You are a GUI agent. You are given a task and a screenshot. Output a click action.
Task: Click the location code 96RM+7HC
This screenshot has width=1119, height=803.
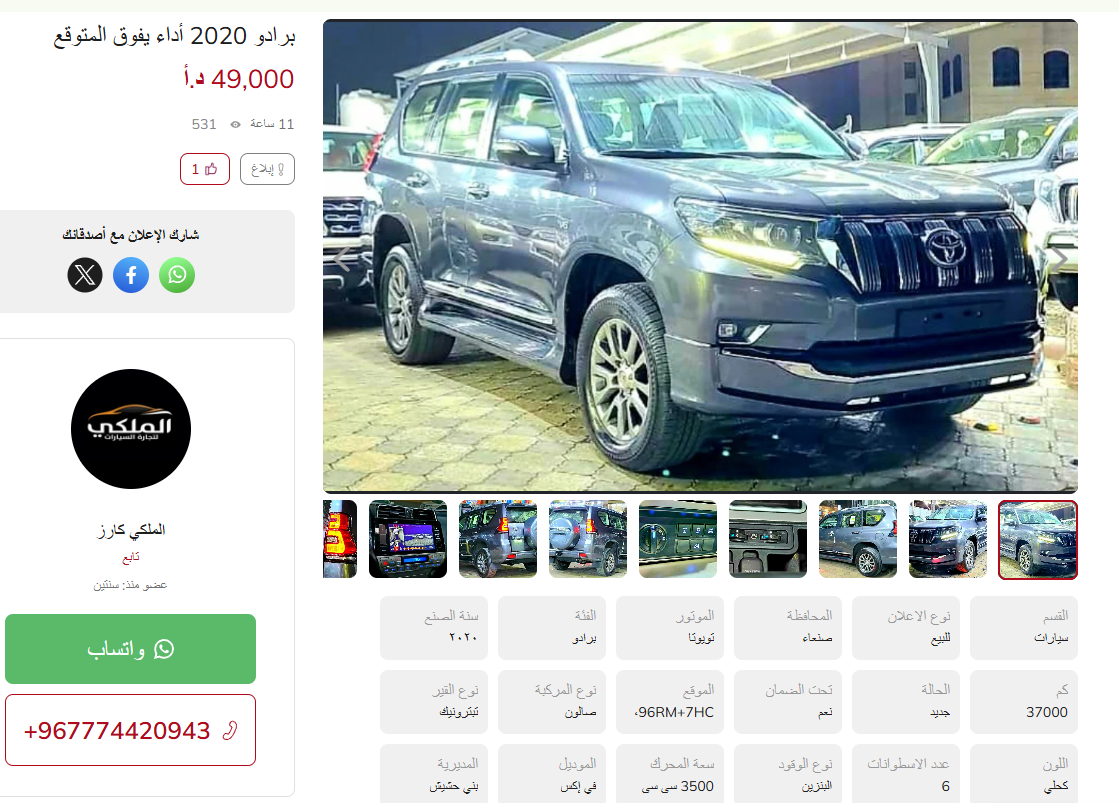tap(674, 712)
